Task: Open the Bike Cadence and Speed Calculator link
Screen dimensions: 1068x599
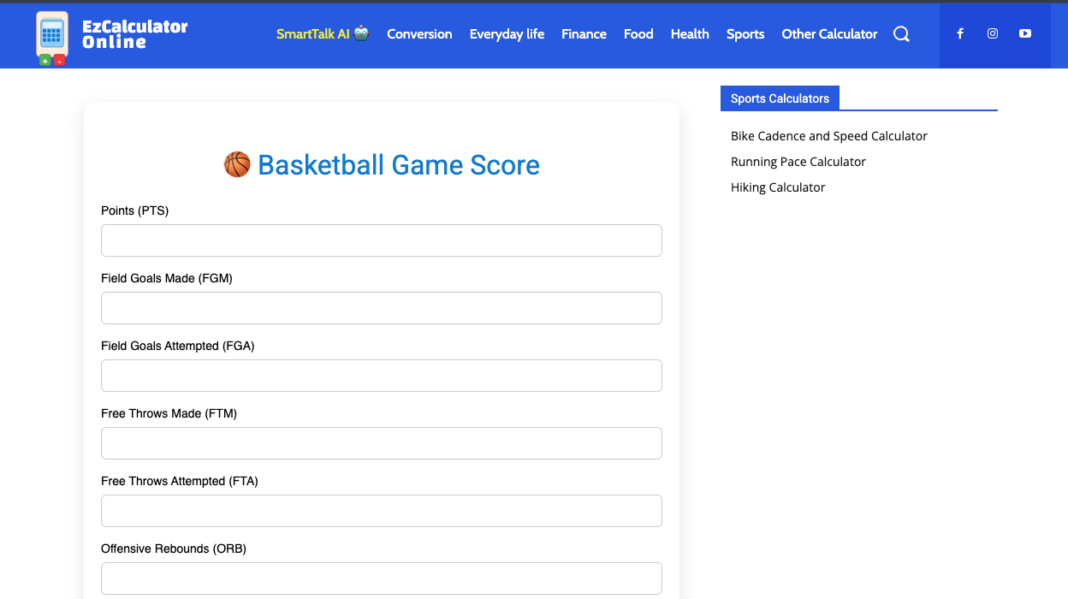Action: pos(829,135)
